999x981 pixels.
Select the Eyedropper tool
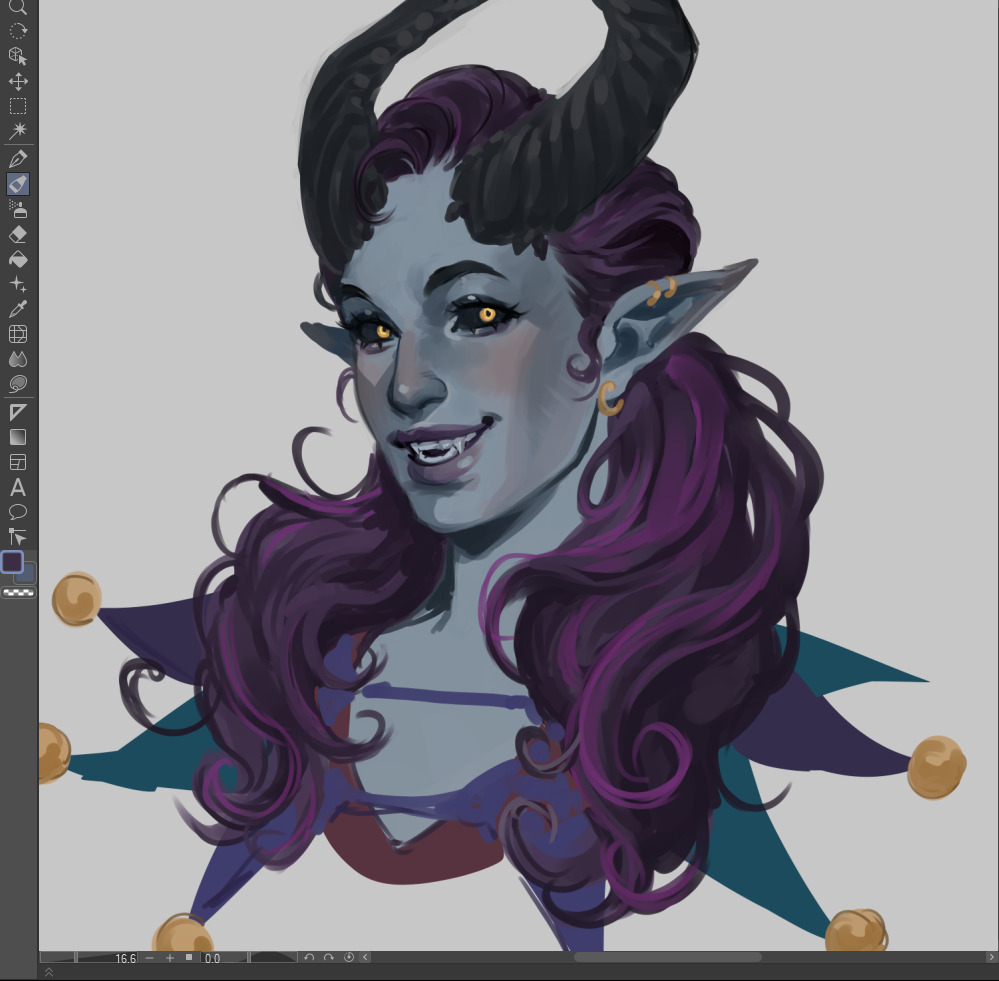click(18, 310)
